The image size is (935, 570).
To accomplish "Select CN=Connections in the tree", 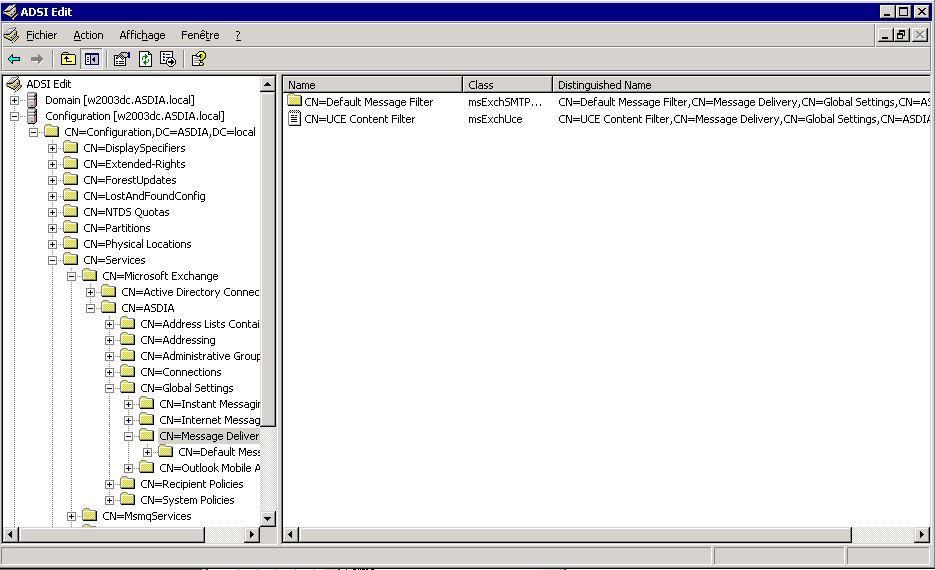I will 181,372.
